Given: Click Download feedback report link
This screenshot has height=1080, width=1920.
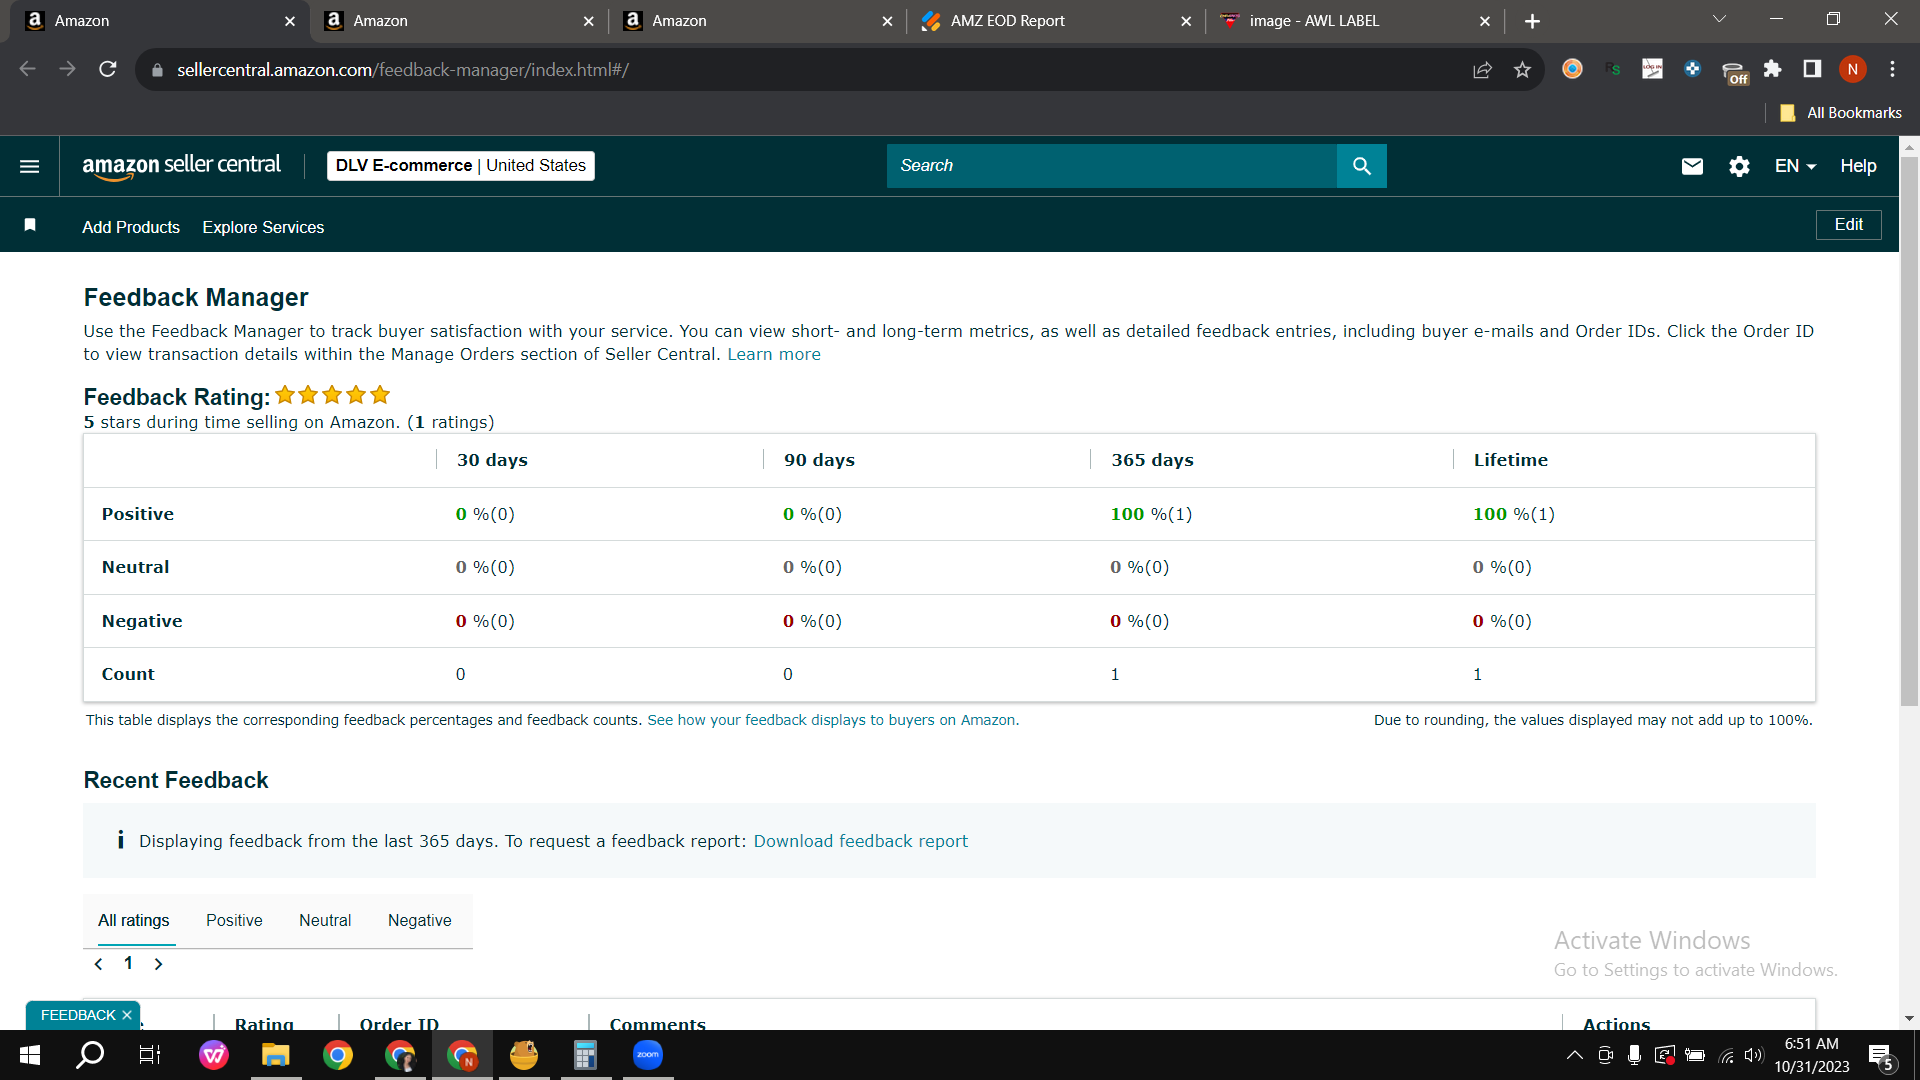Looking at the screenshot, I should click(860, 841).
